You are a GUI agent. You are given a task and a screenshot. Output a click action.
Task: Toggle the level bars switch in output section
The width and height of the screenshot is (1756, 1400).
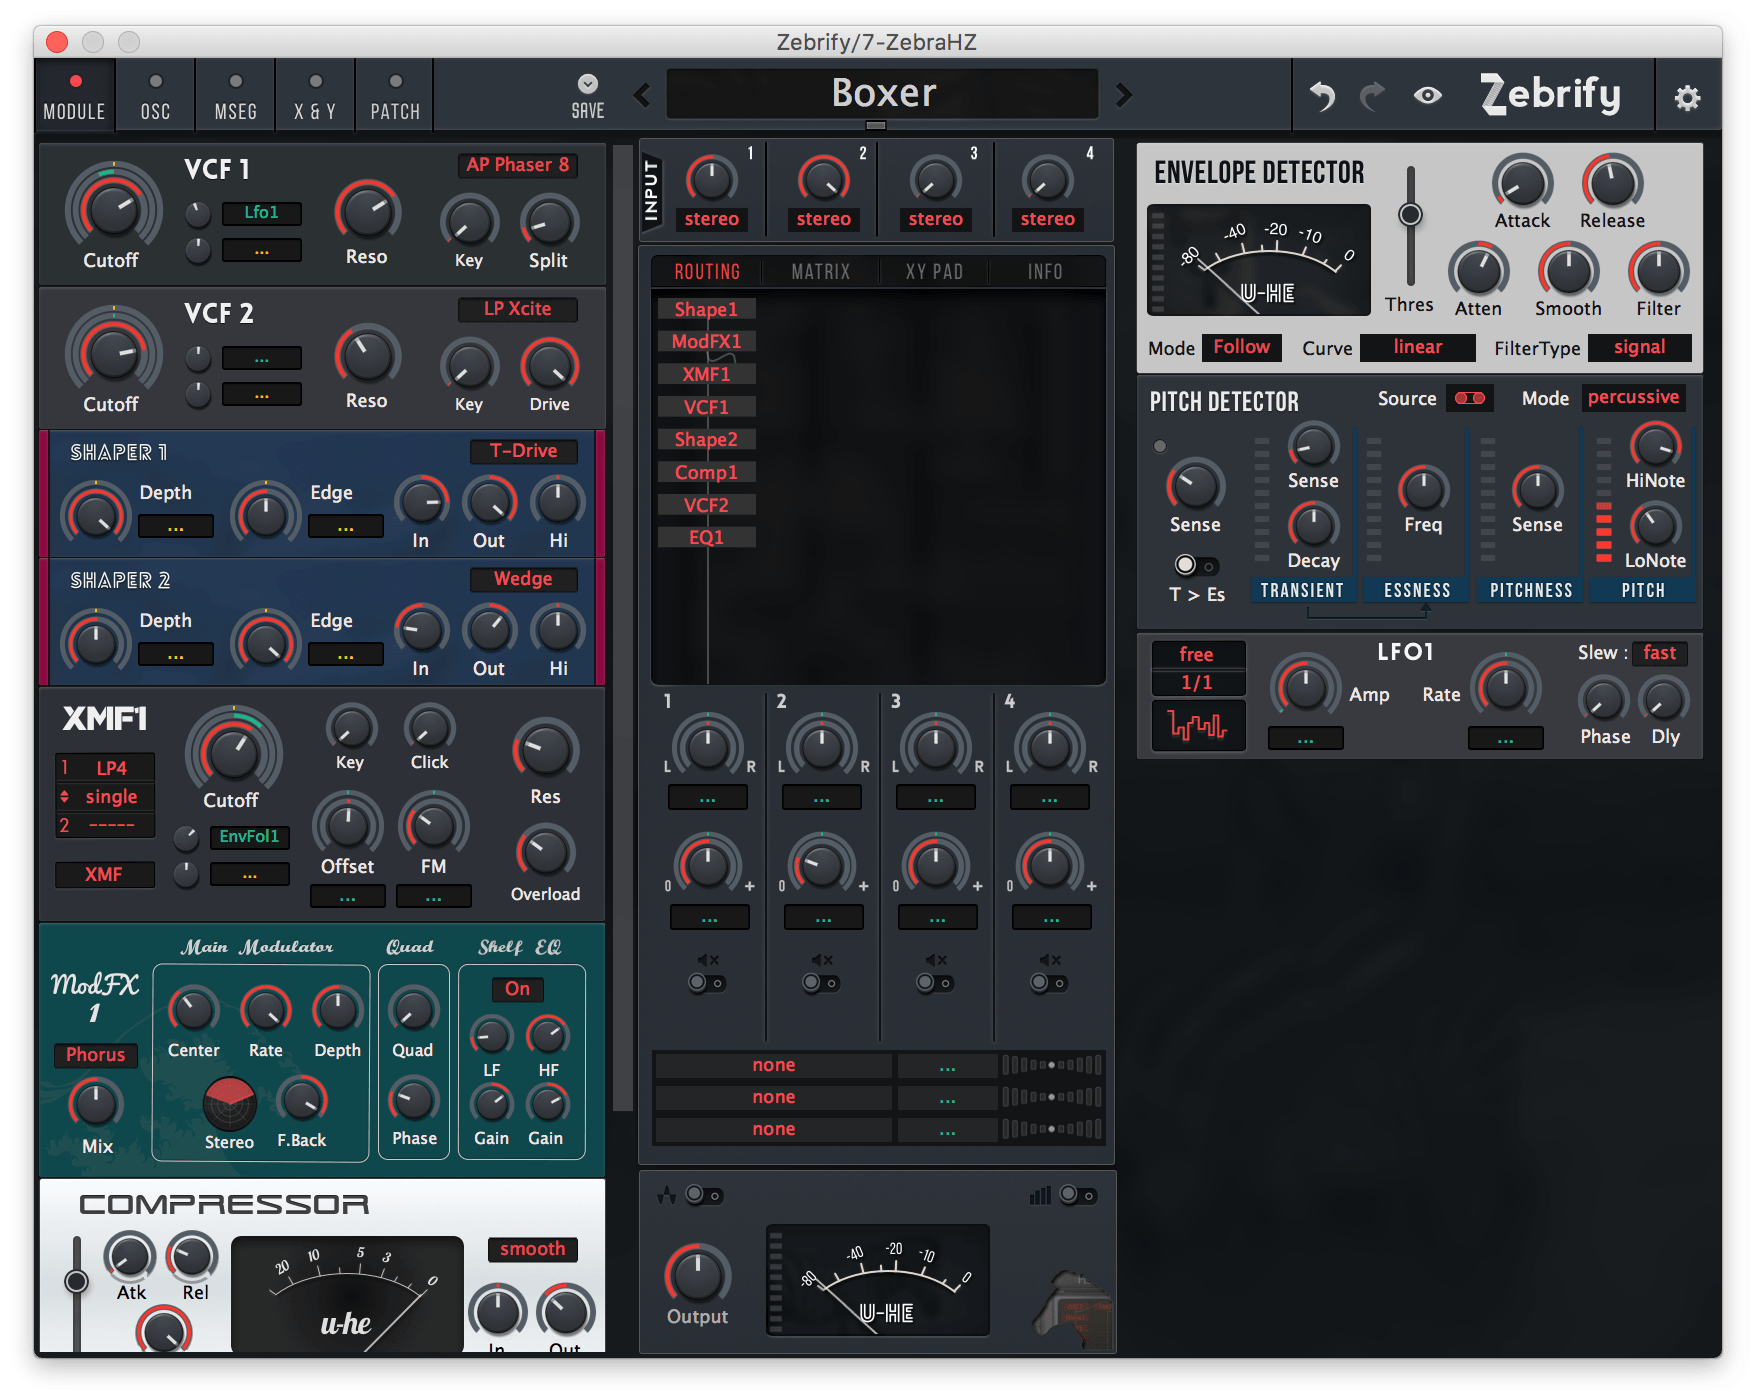[x=1078, y=1195]
